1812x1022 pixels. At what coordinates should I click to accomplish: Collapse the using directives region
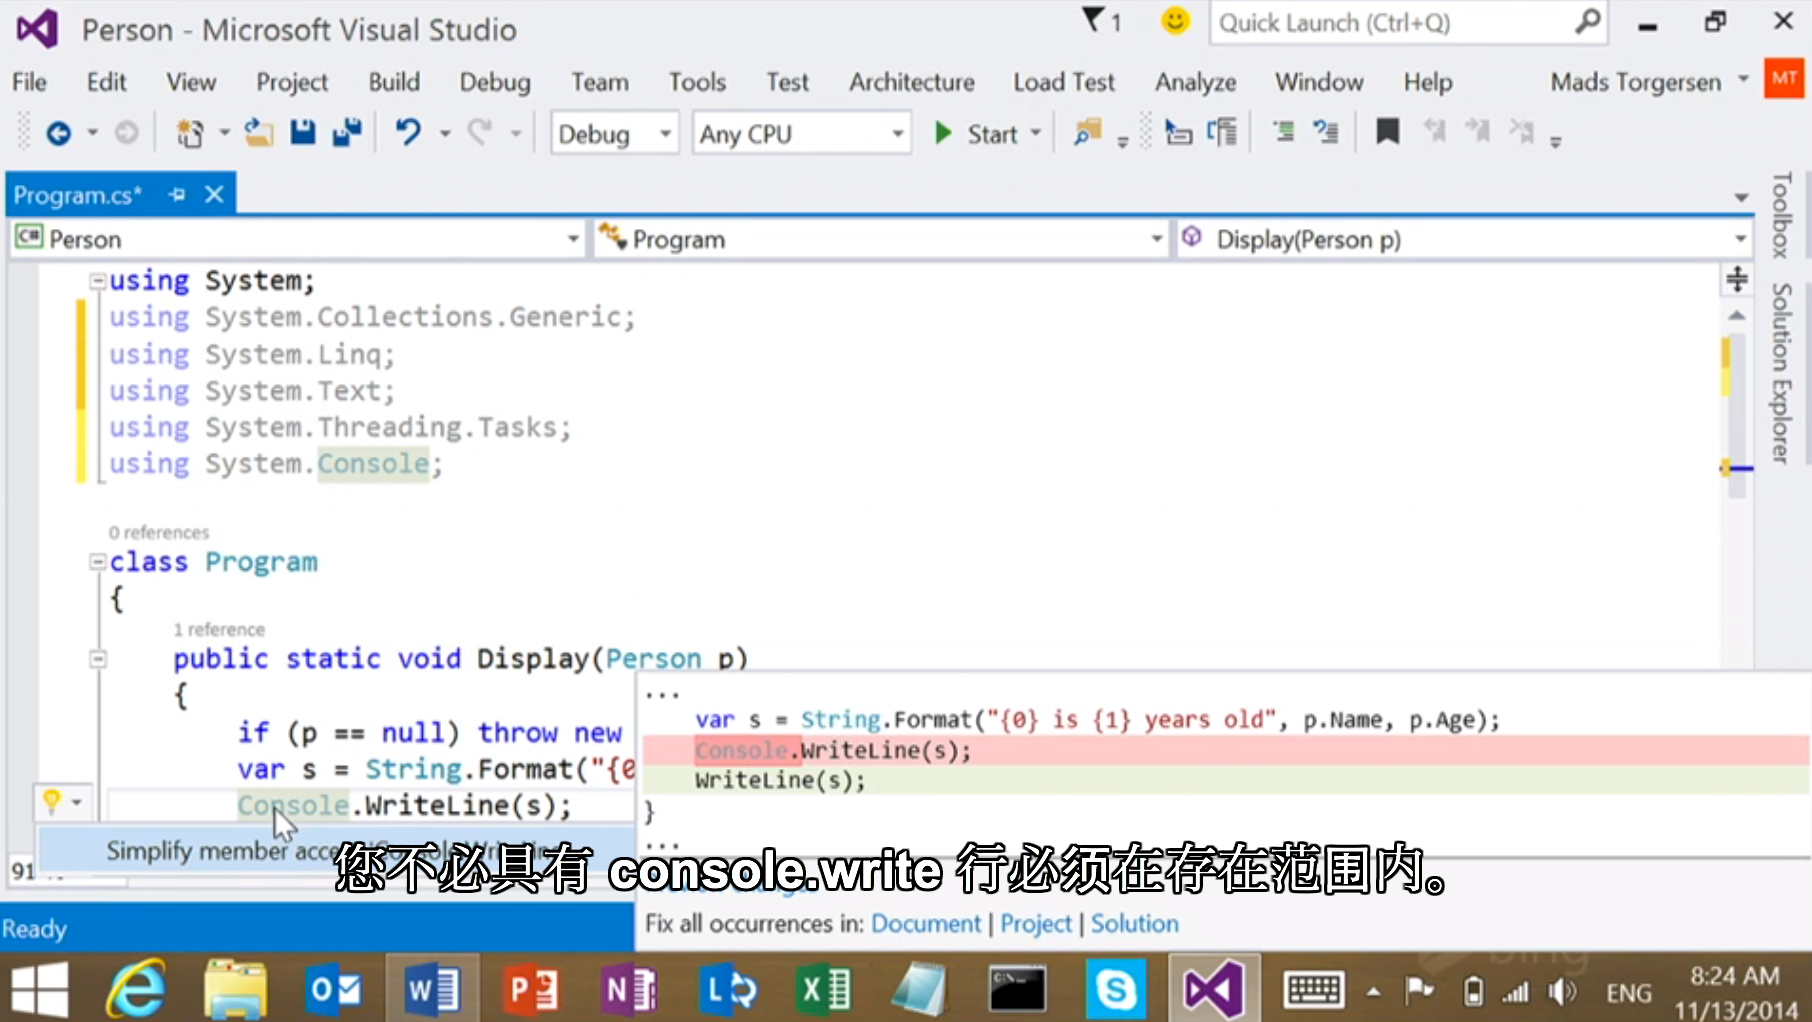tap(98, 281)
